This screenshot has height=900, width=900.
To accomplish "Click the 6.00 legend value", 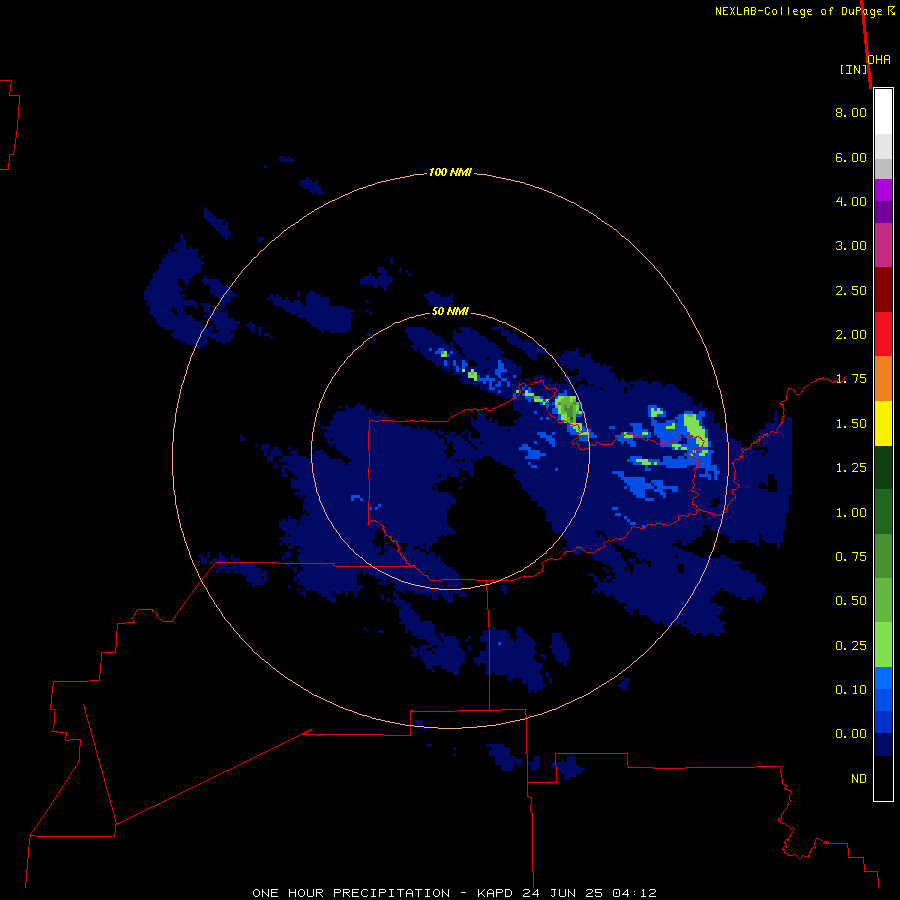I will [851, 157].
